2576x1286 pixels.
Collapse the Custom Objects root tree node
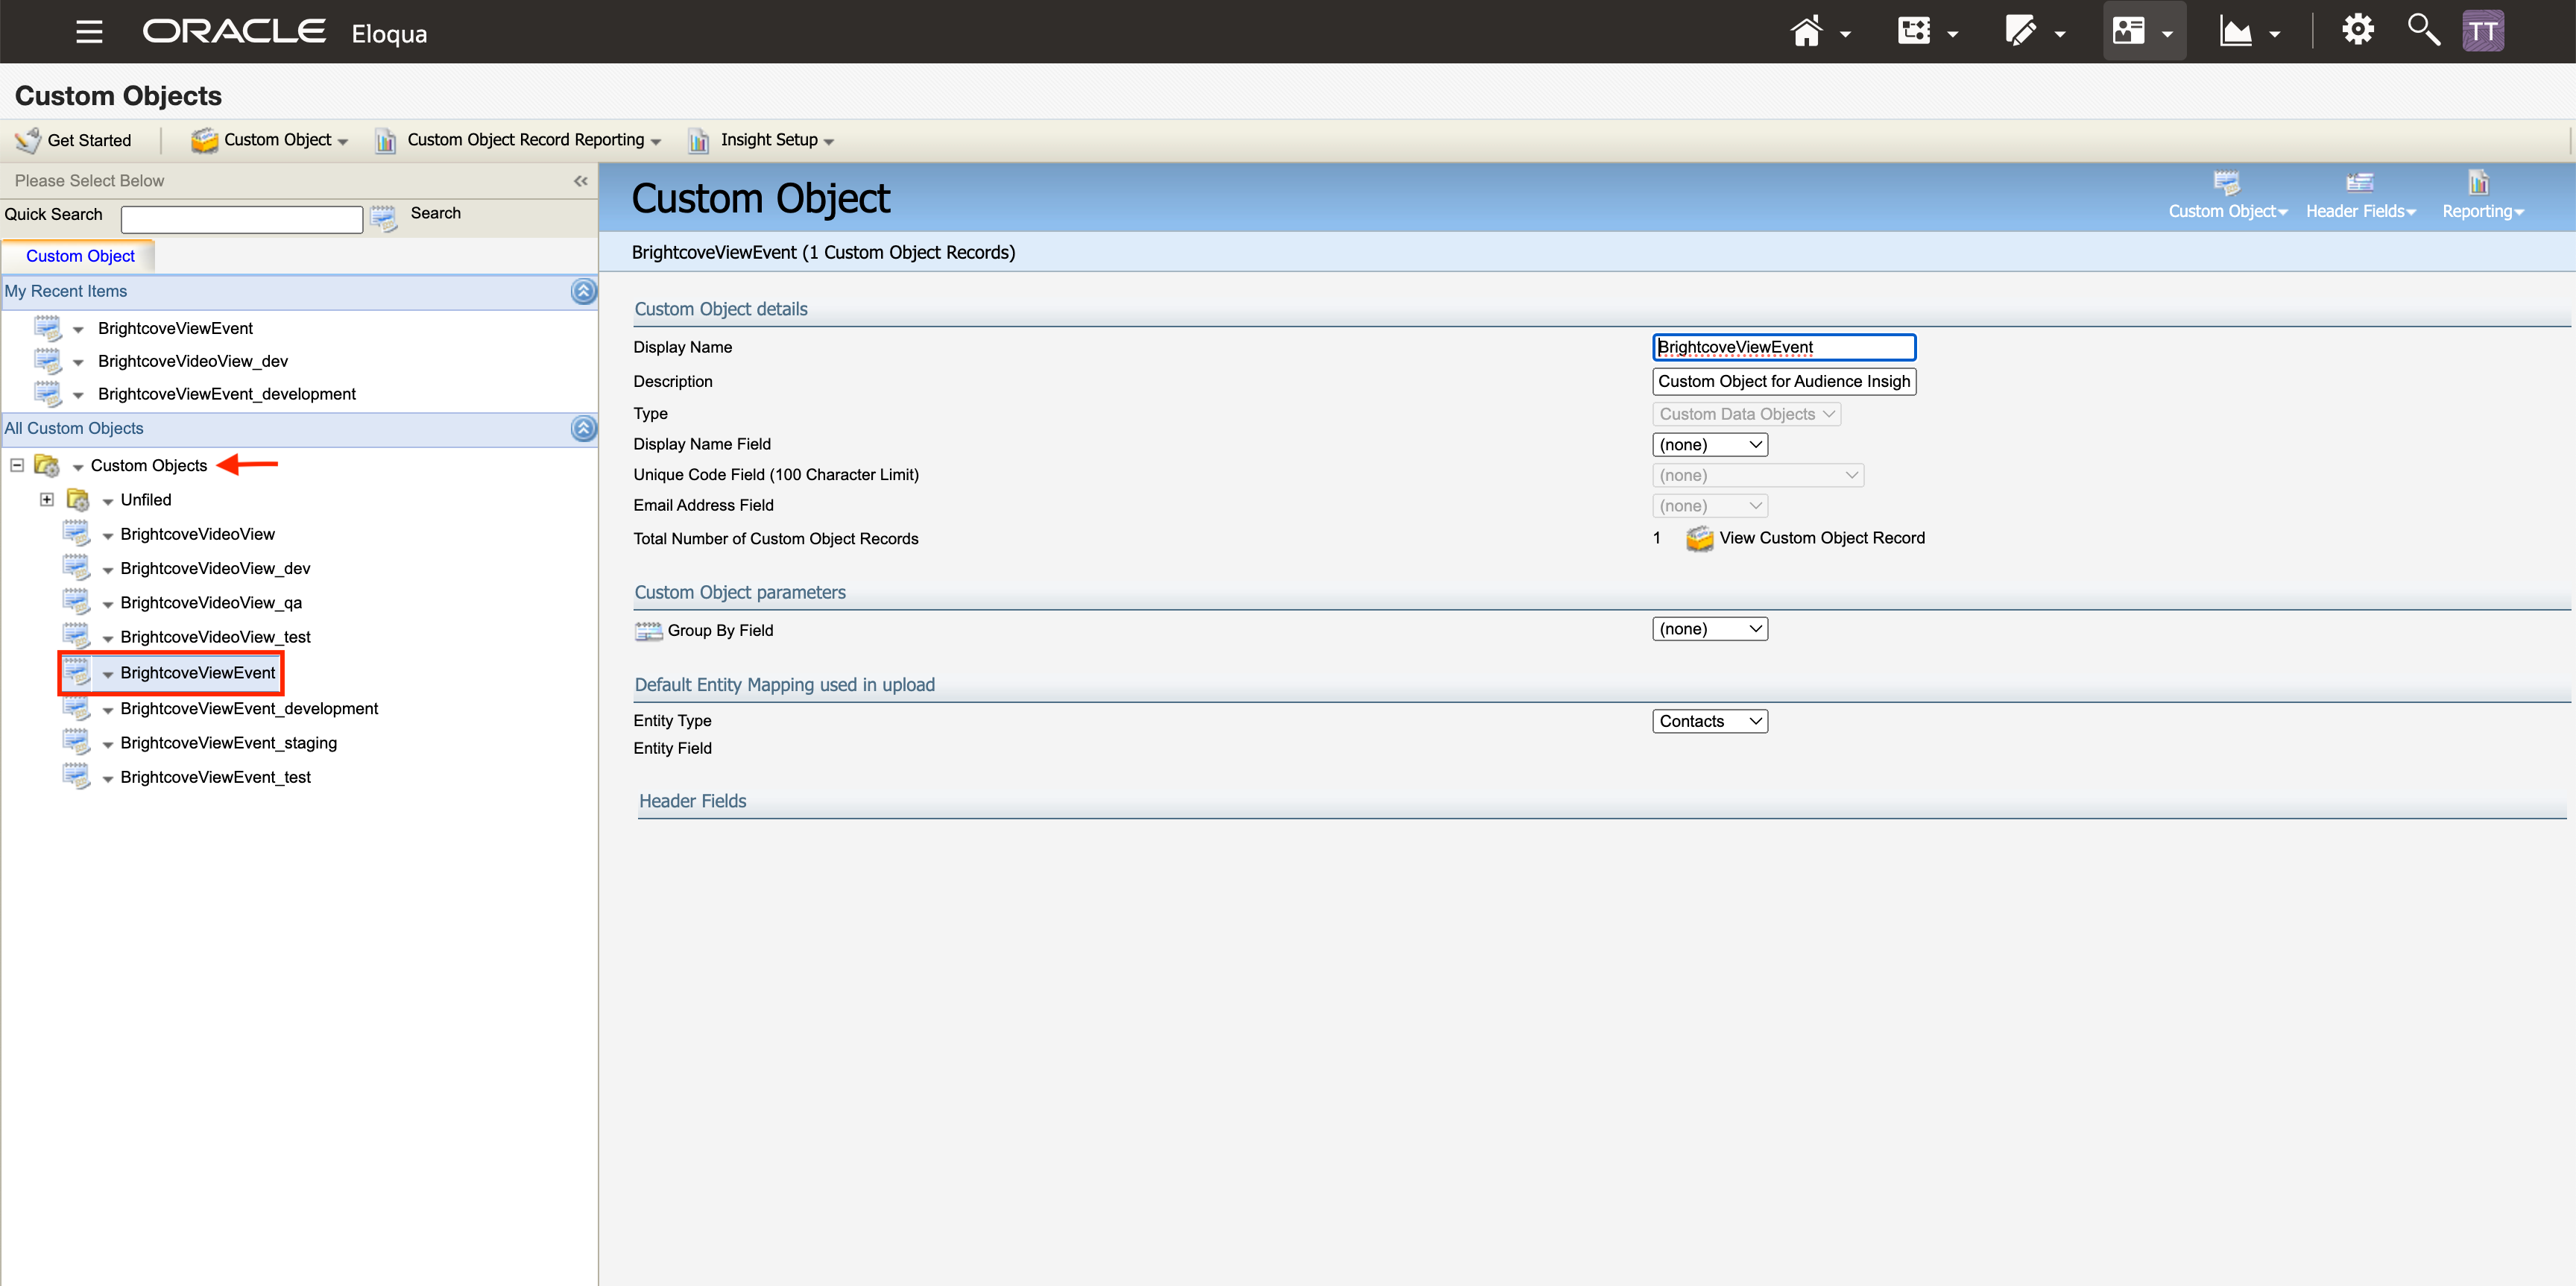point(17,465)
